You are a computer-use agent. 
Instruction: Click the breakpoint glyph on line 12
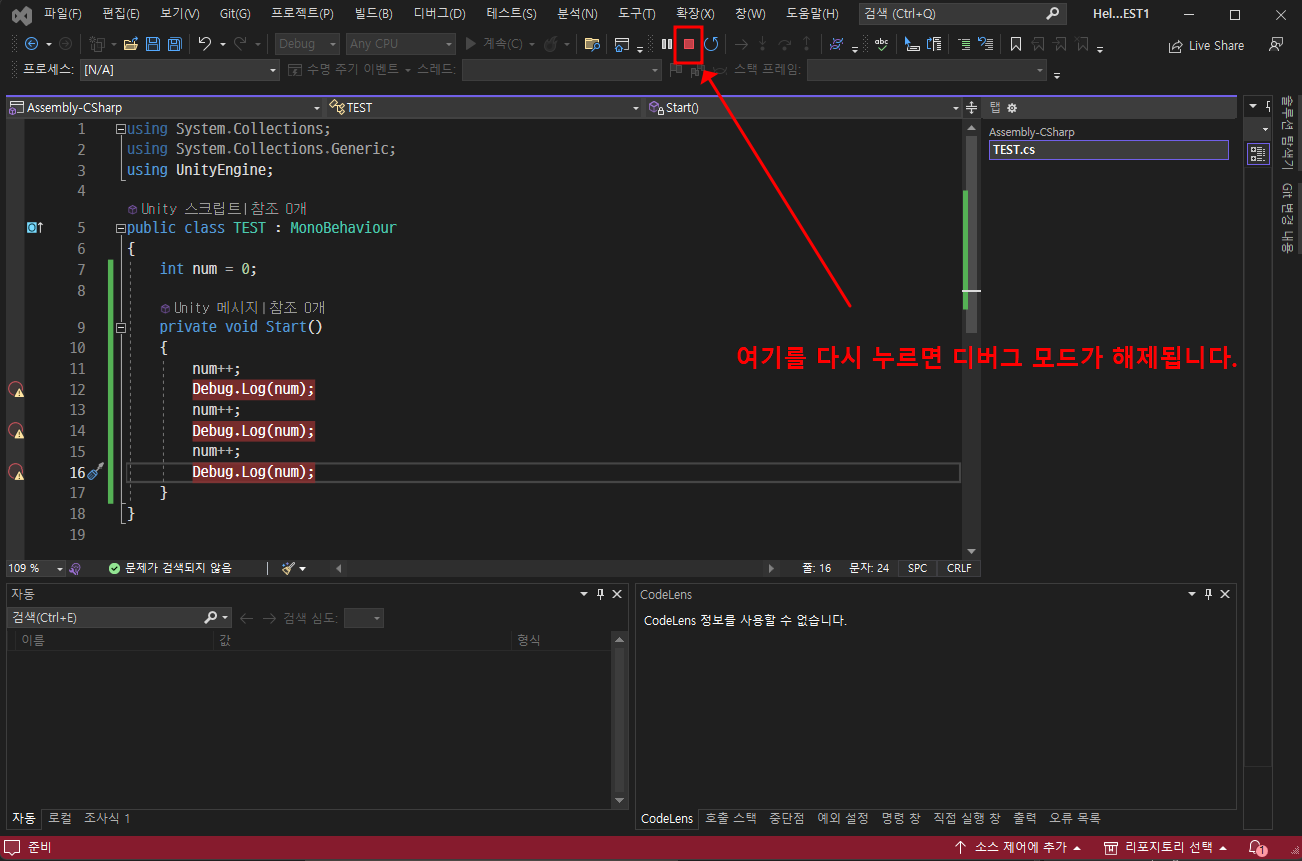click(16, 390)
